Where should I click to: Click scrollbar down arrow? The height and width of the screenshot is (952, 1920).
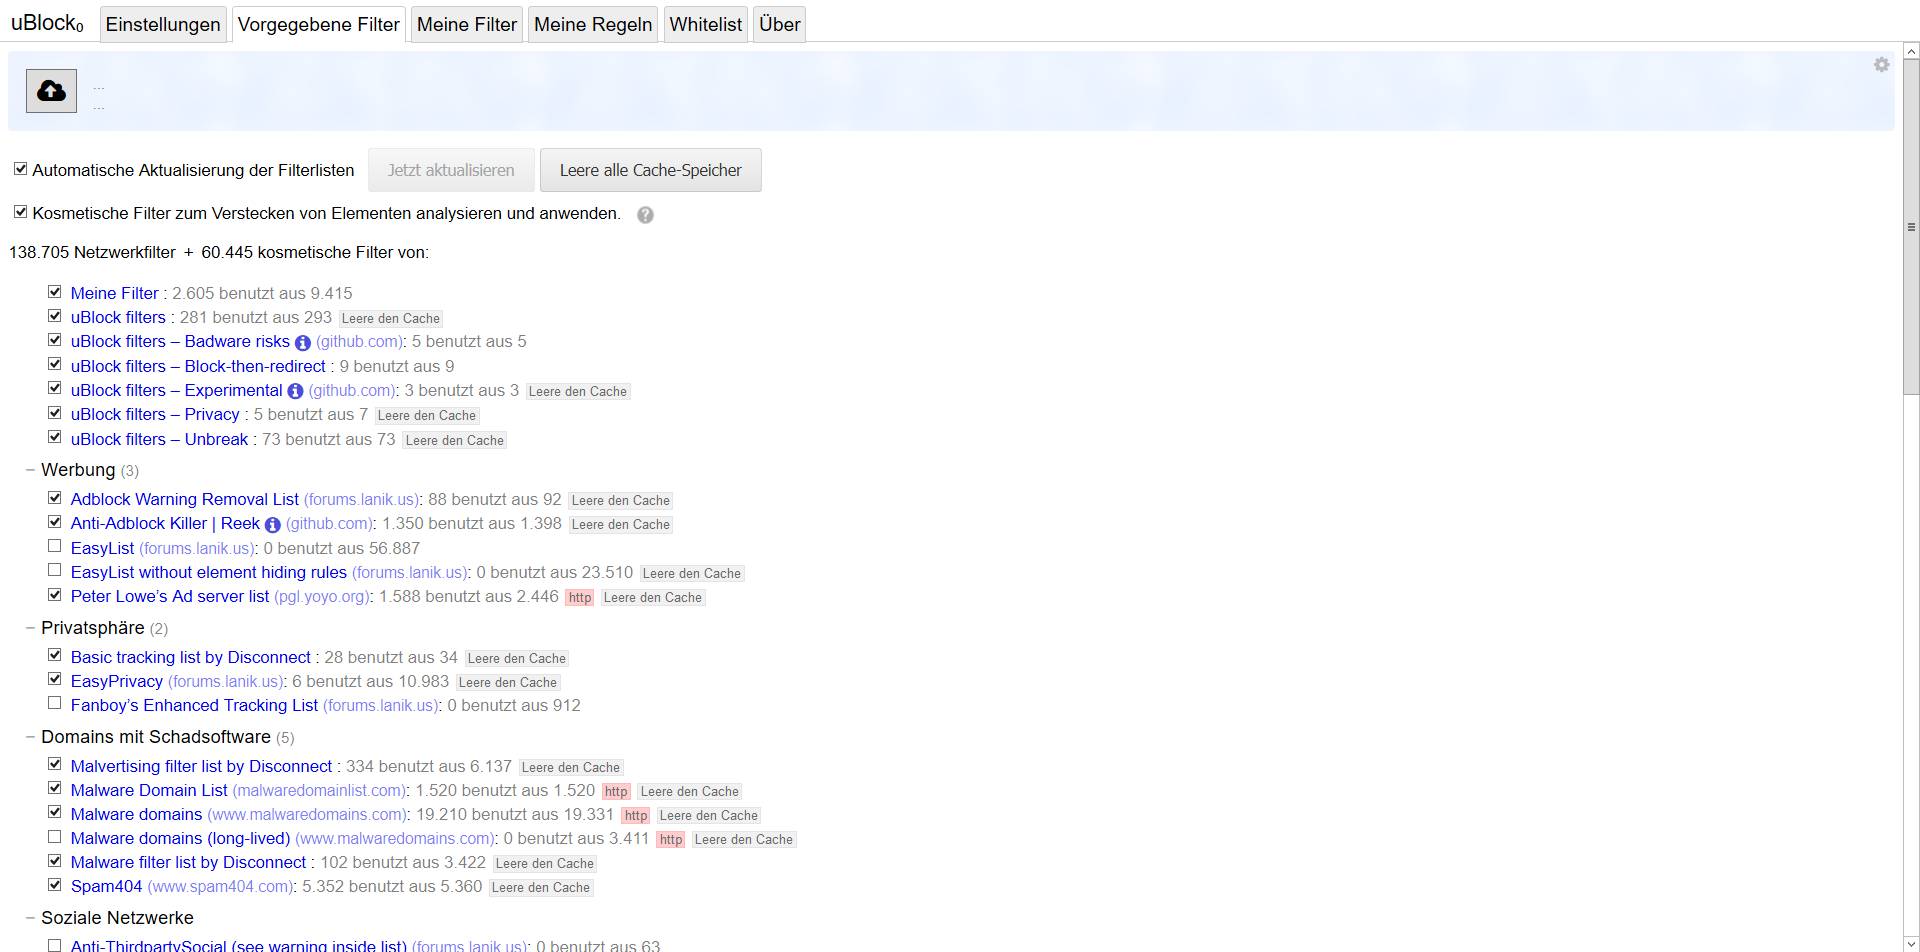(x=1911, y=944)
